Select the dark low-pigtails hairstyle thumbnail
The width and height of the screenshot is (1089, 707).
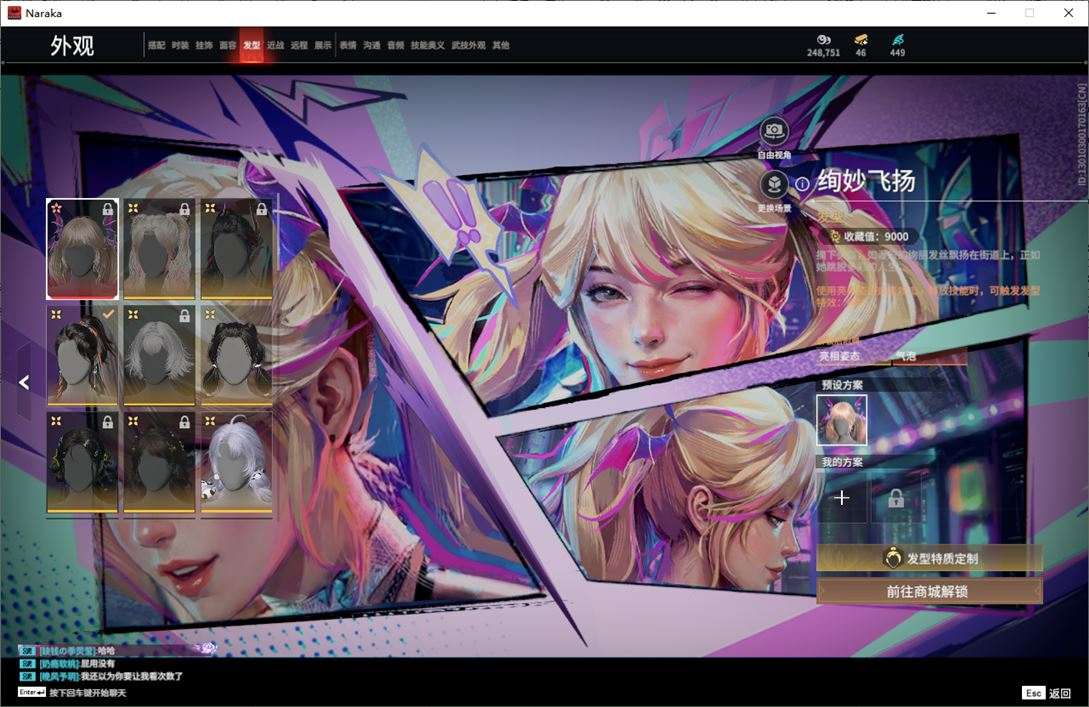[x=236, y=356]
